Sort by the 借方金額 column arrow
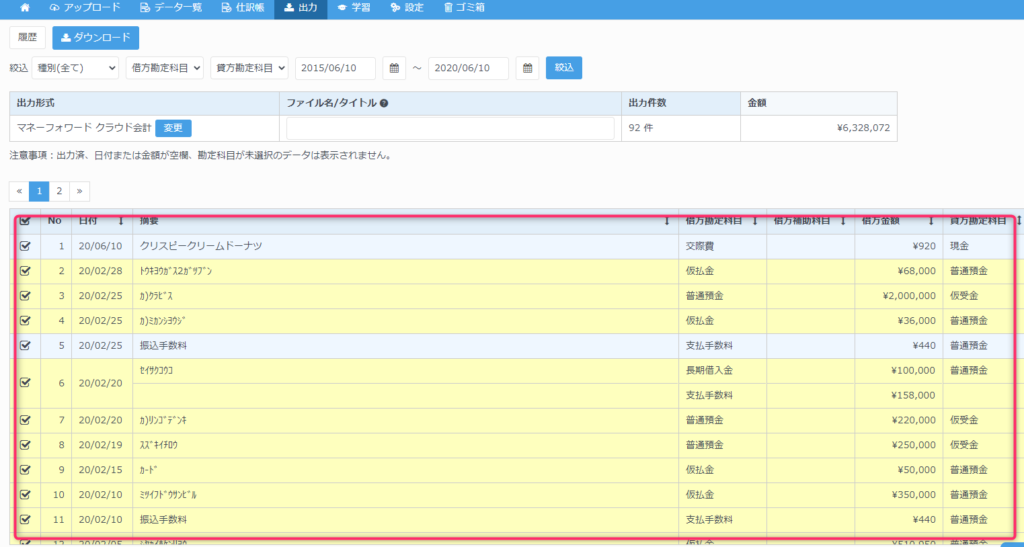Viewport: 1024px width, 547px height. 931,221
